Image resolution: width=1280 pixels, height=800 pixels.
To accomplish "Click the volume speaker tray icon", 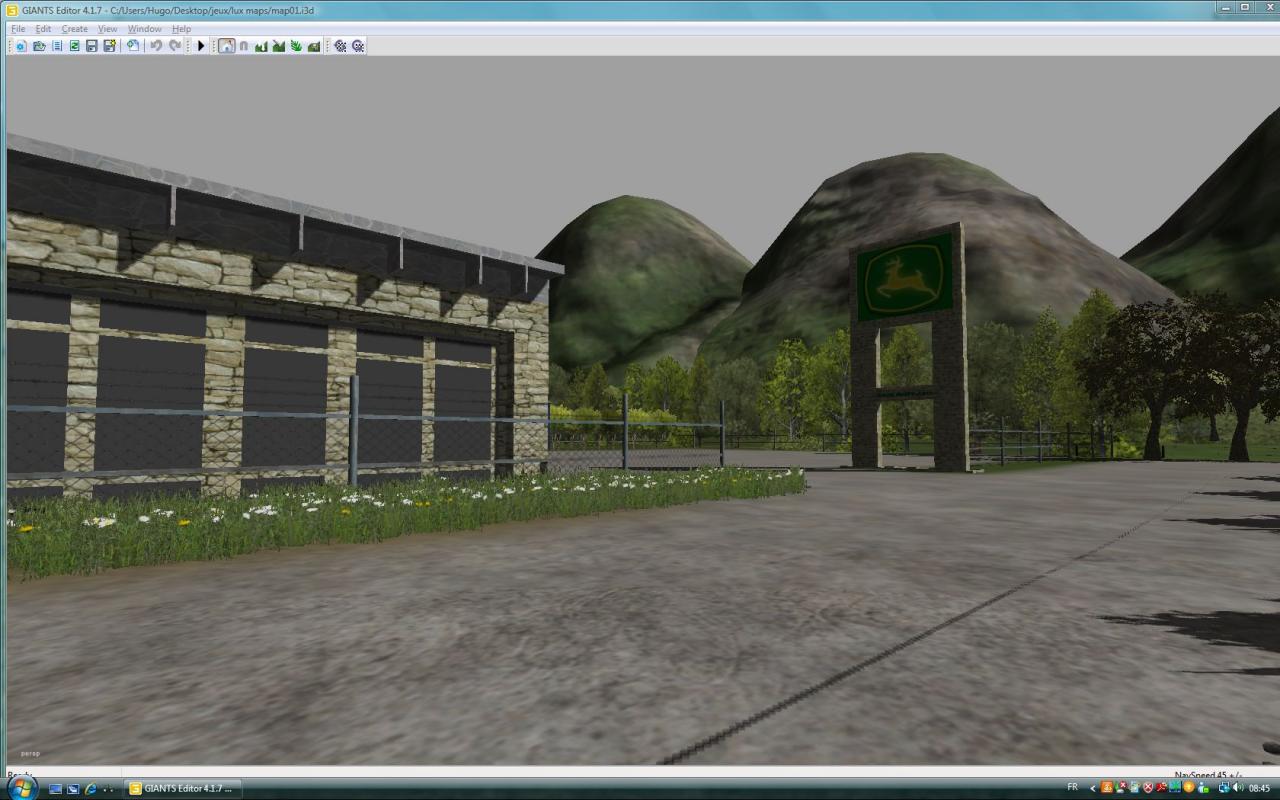I will (x=1238, y=787).
